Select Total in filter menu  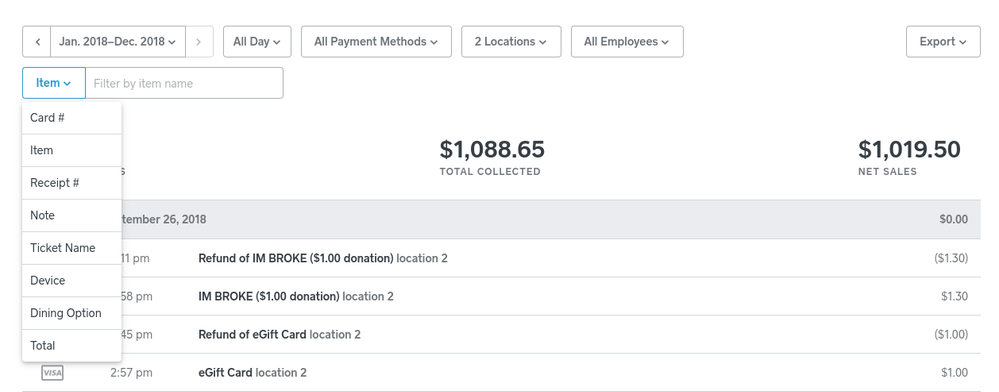tap(71, 345)
